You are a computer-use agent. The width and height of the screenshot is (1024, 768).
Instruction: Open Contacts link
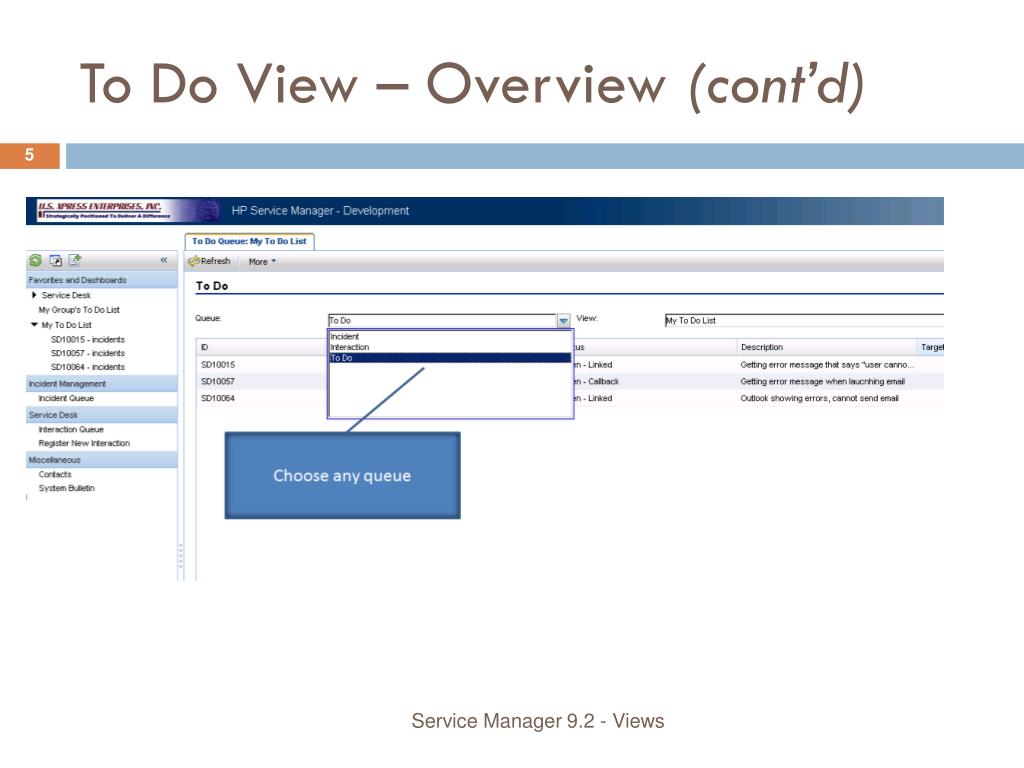click(55, 475)
